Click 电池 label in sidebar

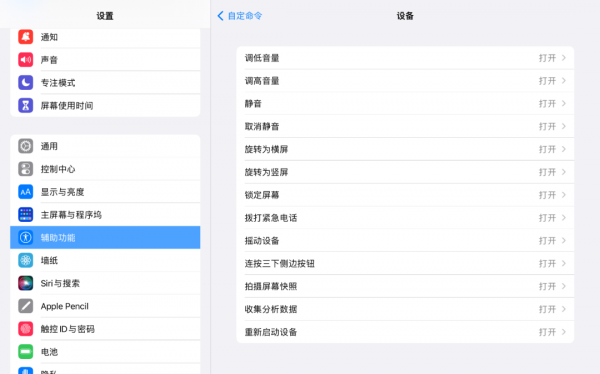click(49, 352)
